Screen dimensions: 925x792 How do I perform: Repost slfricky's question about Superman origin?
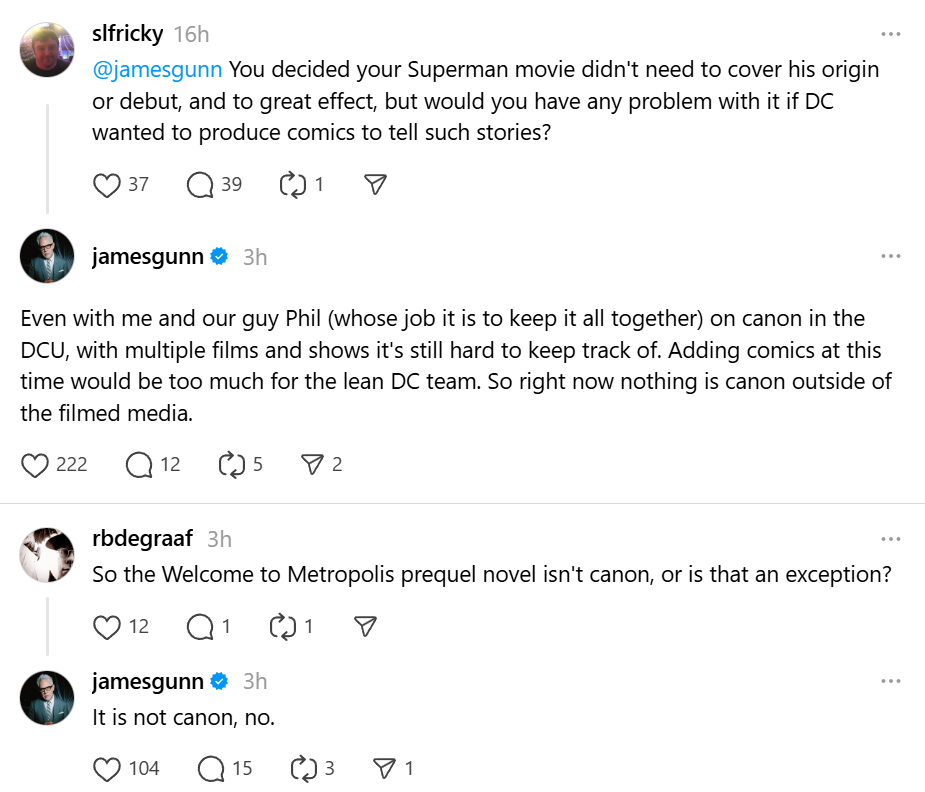(x=292, y=185)
